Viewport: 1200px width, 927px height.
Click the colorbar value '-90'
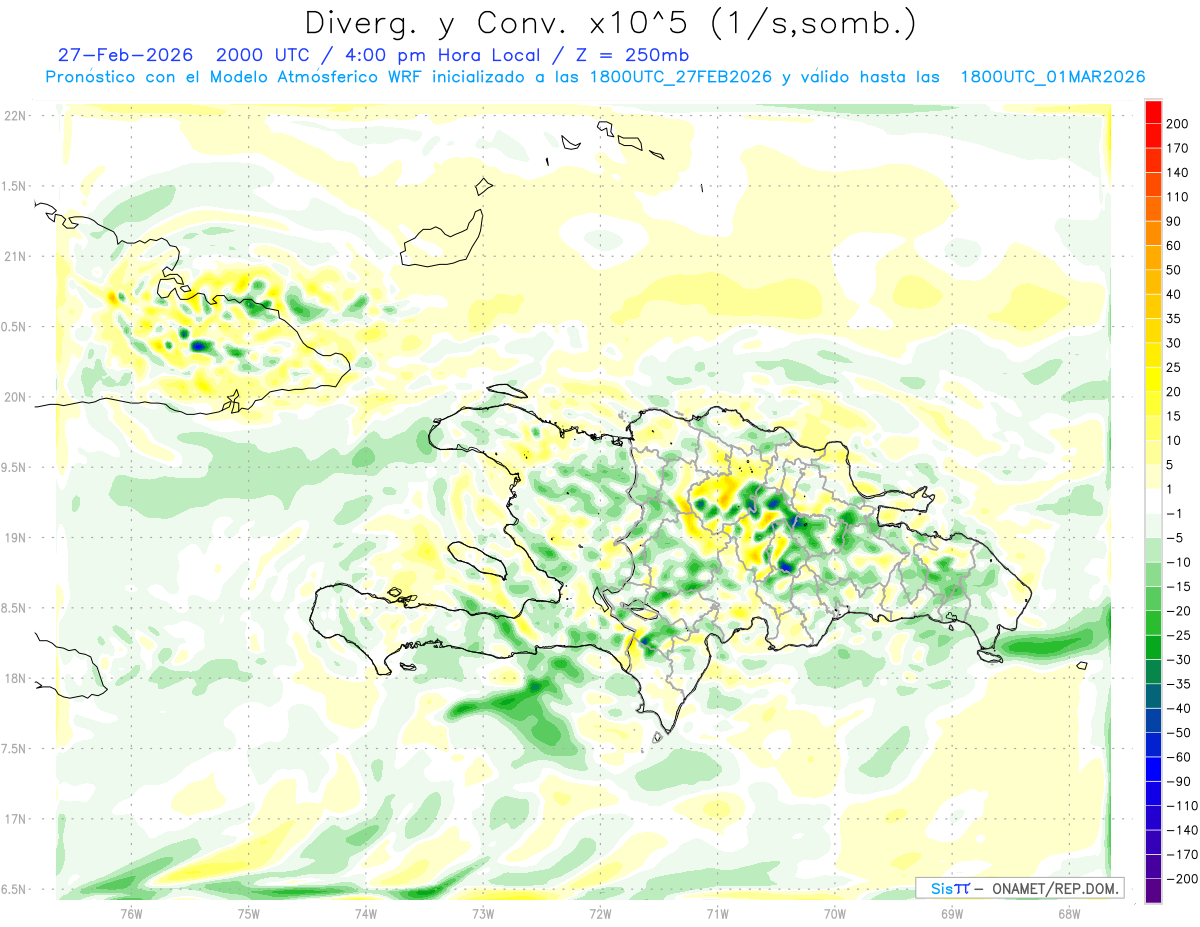[1178, 781]
